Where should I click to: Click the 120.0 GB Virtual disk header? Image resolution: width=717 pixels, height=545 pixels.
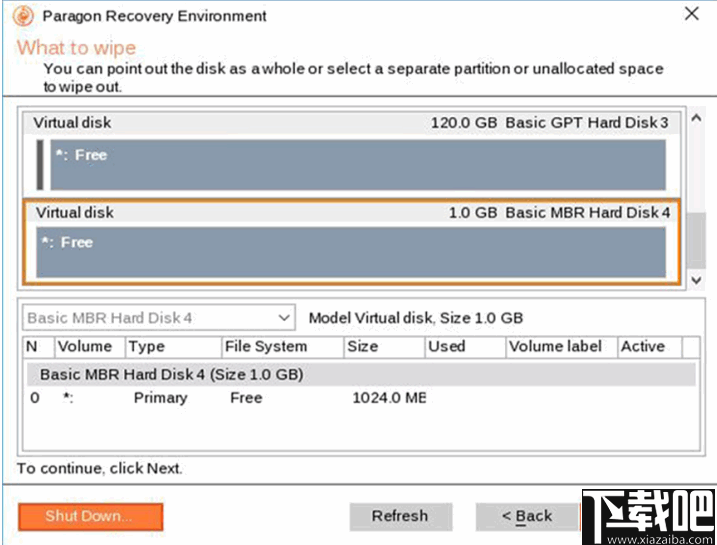(351, 123)
